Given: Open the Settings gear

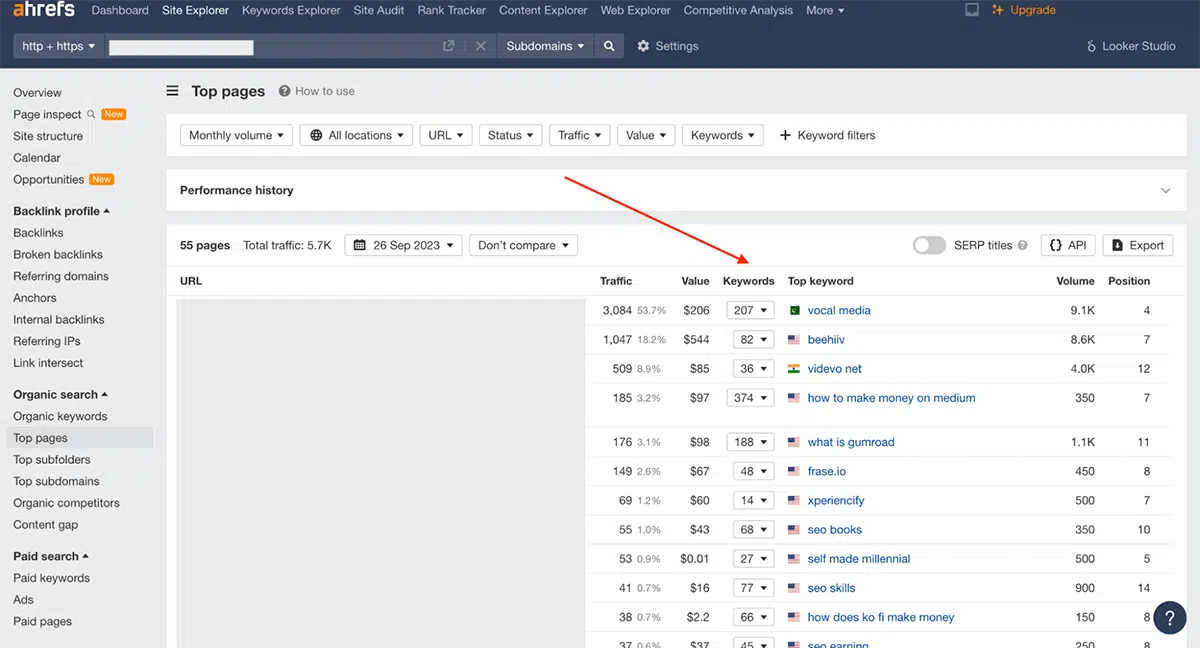Looking at the screenshot, I should pos(668,46).
